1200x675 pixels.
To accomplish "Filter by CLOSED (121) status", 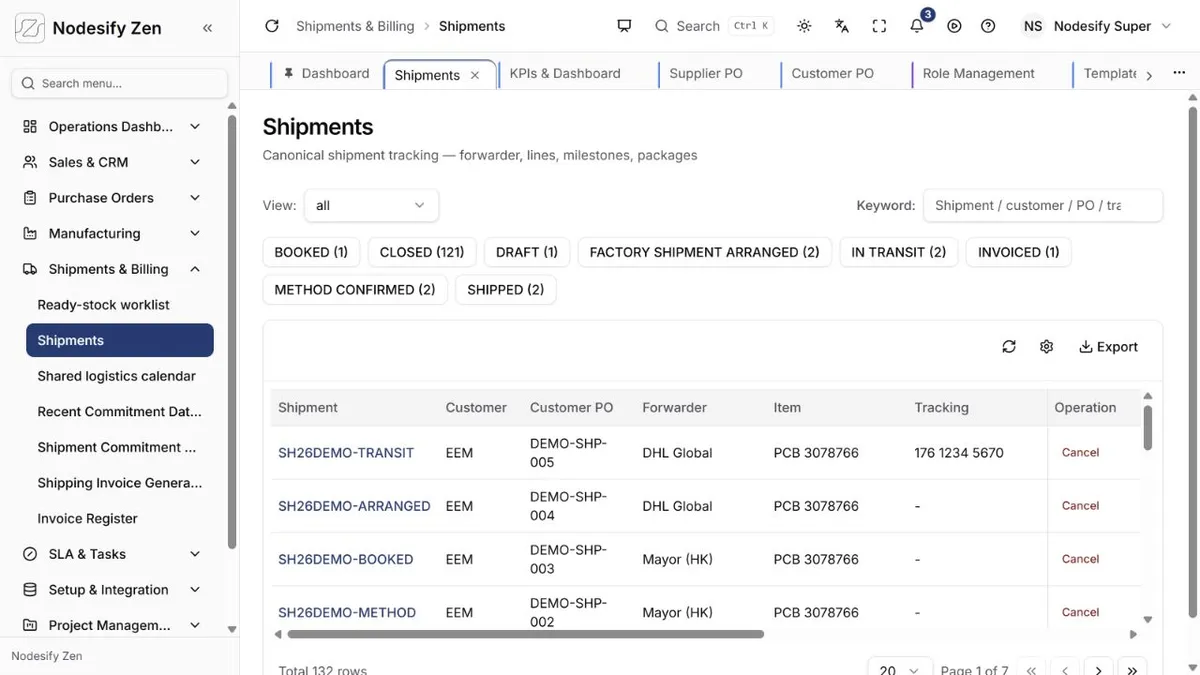I will tap(422, 252).
